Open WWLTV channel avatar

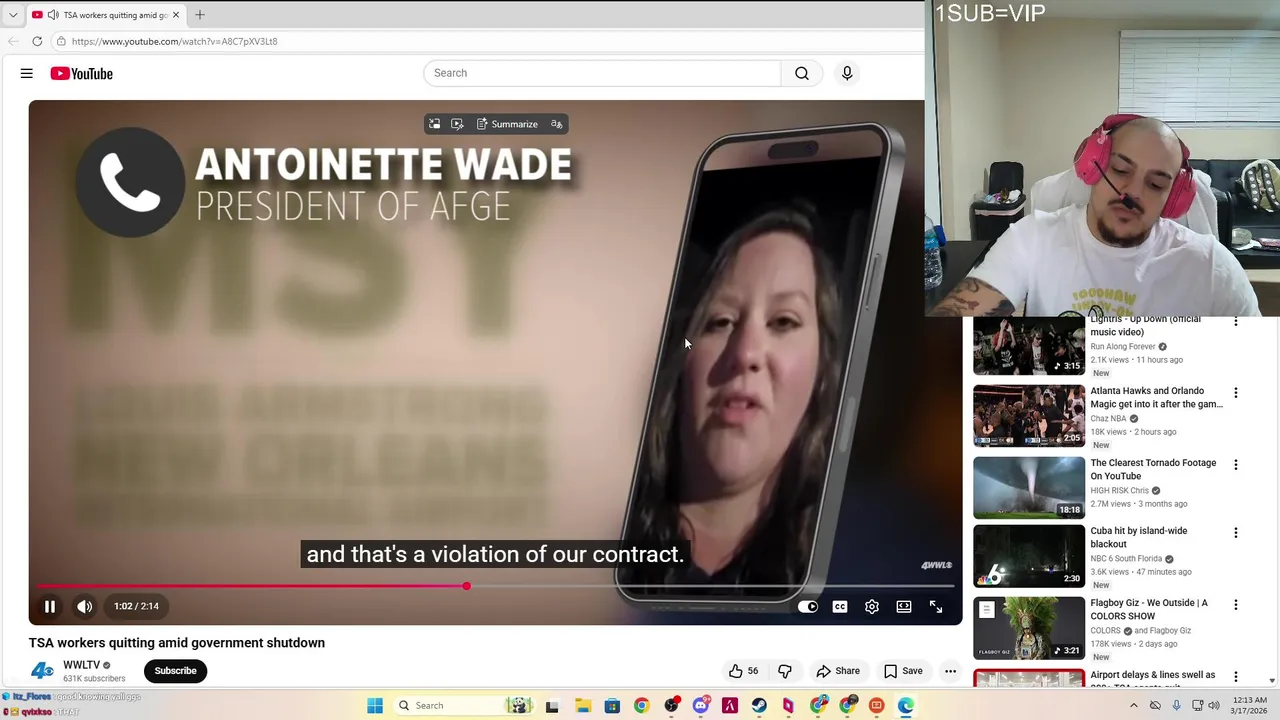(x=42, y=671)
